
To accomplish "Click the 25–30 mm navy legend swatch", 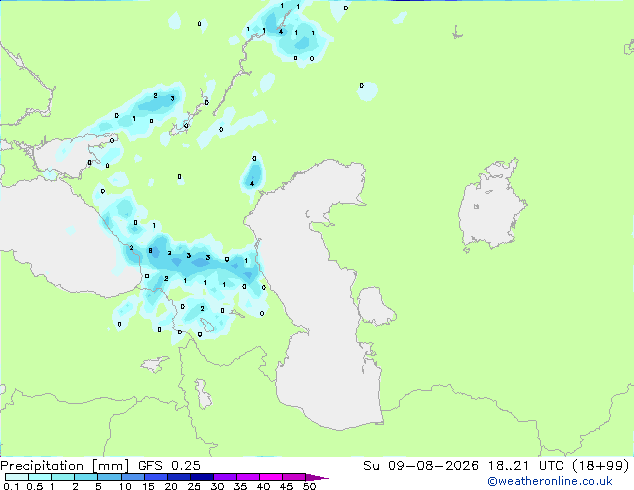I will click(x=202, y=477).
